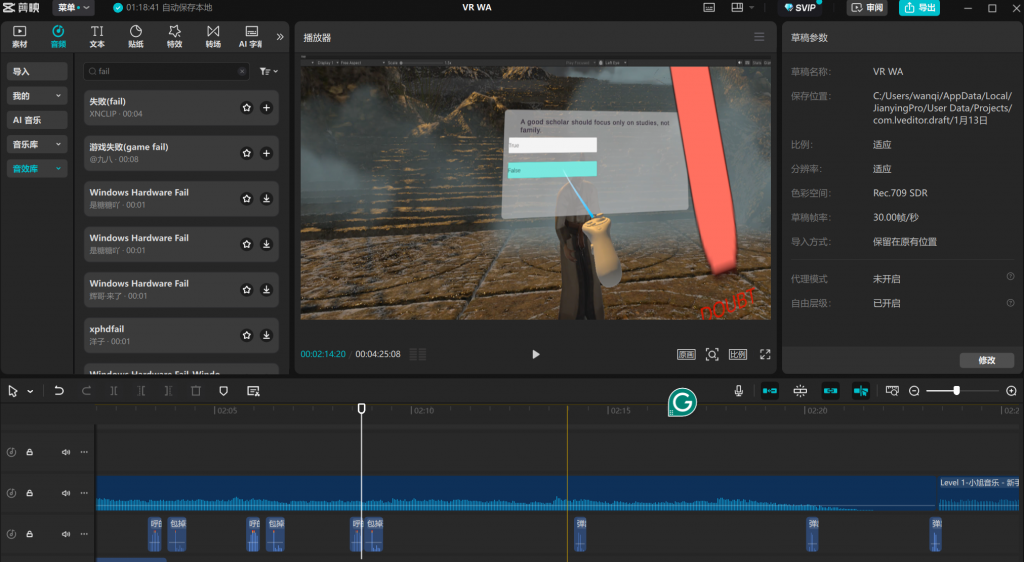Click the fail search field
The image size is (1024, 562).
[x=166, y=71]
